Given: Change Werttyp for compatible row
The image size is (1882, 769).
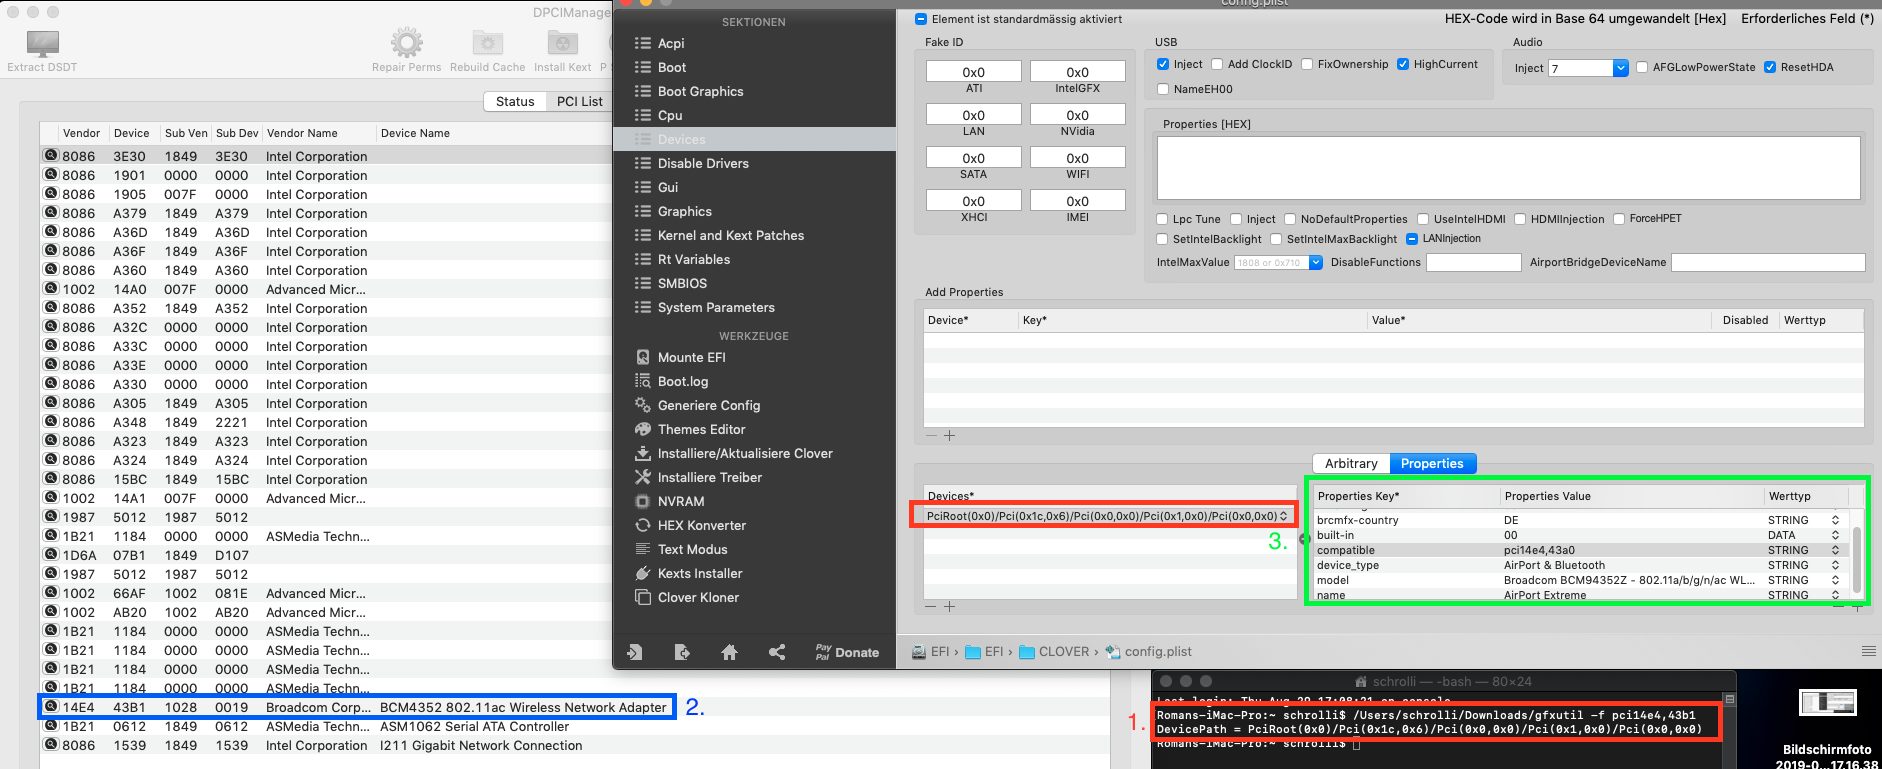Looking at the screenshot, I should tap(1835, 550).
